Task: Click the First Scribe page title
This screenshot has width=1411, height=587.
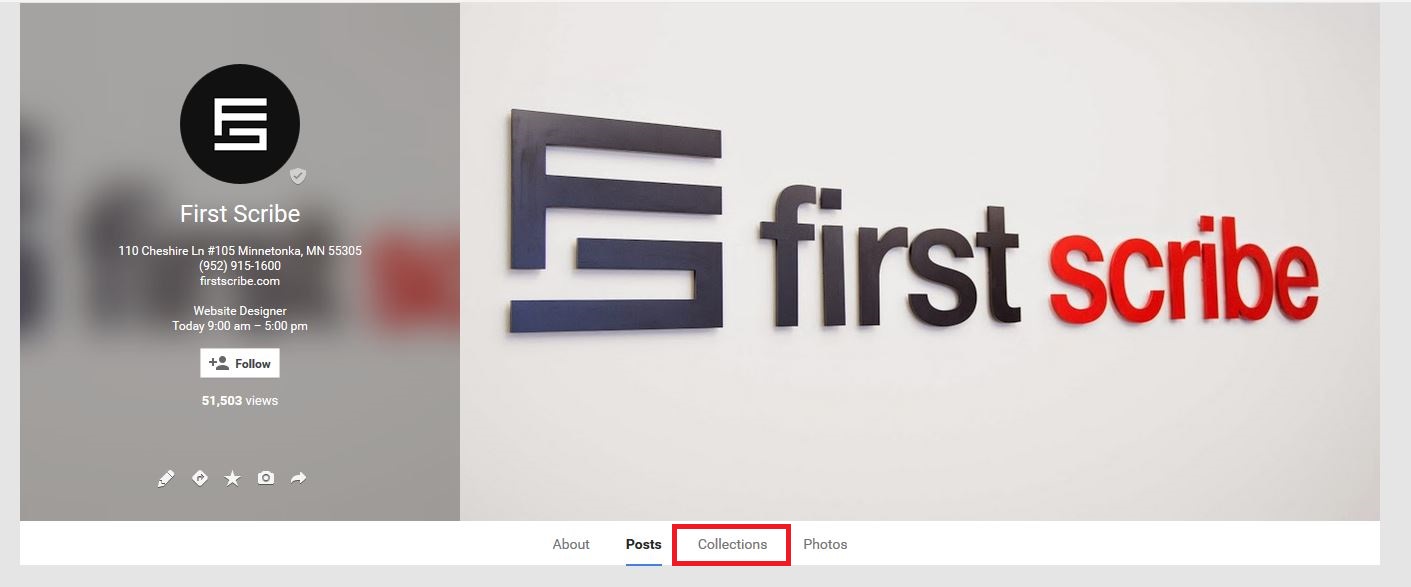Action: [240, 214]
